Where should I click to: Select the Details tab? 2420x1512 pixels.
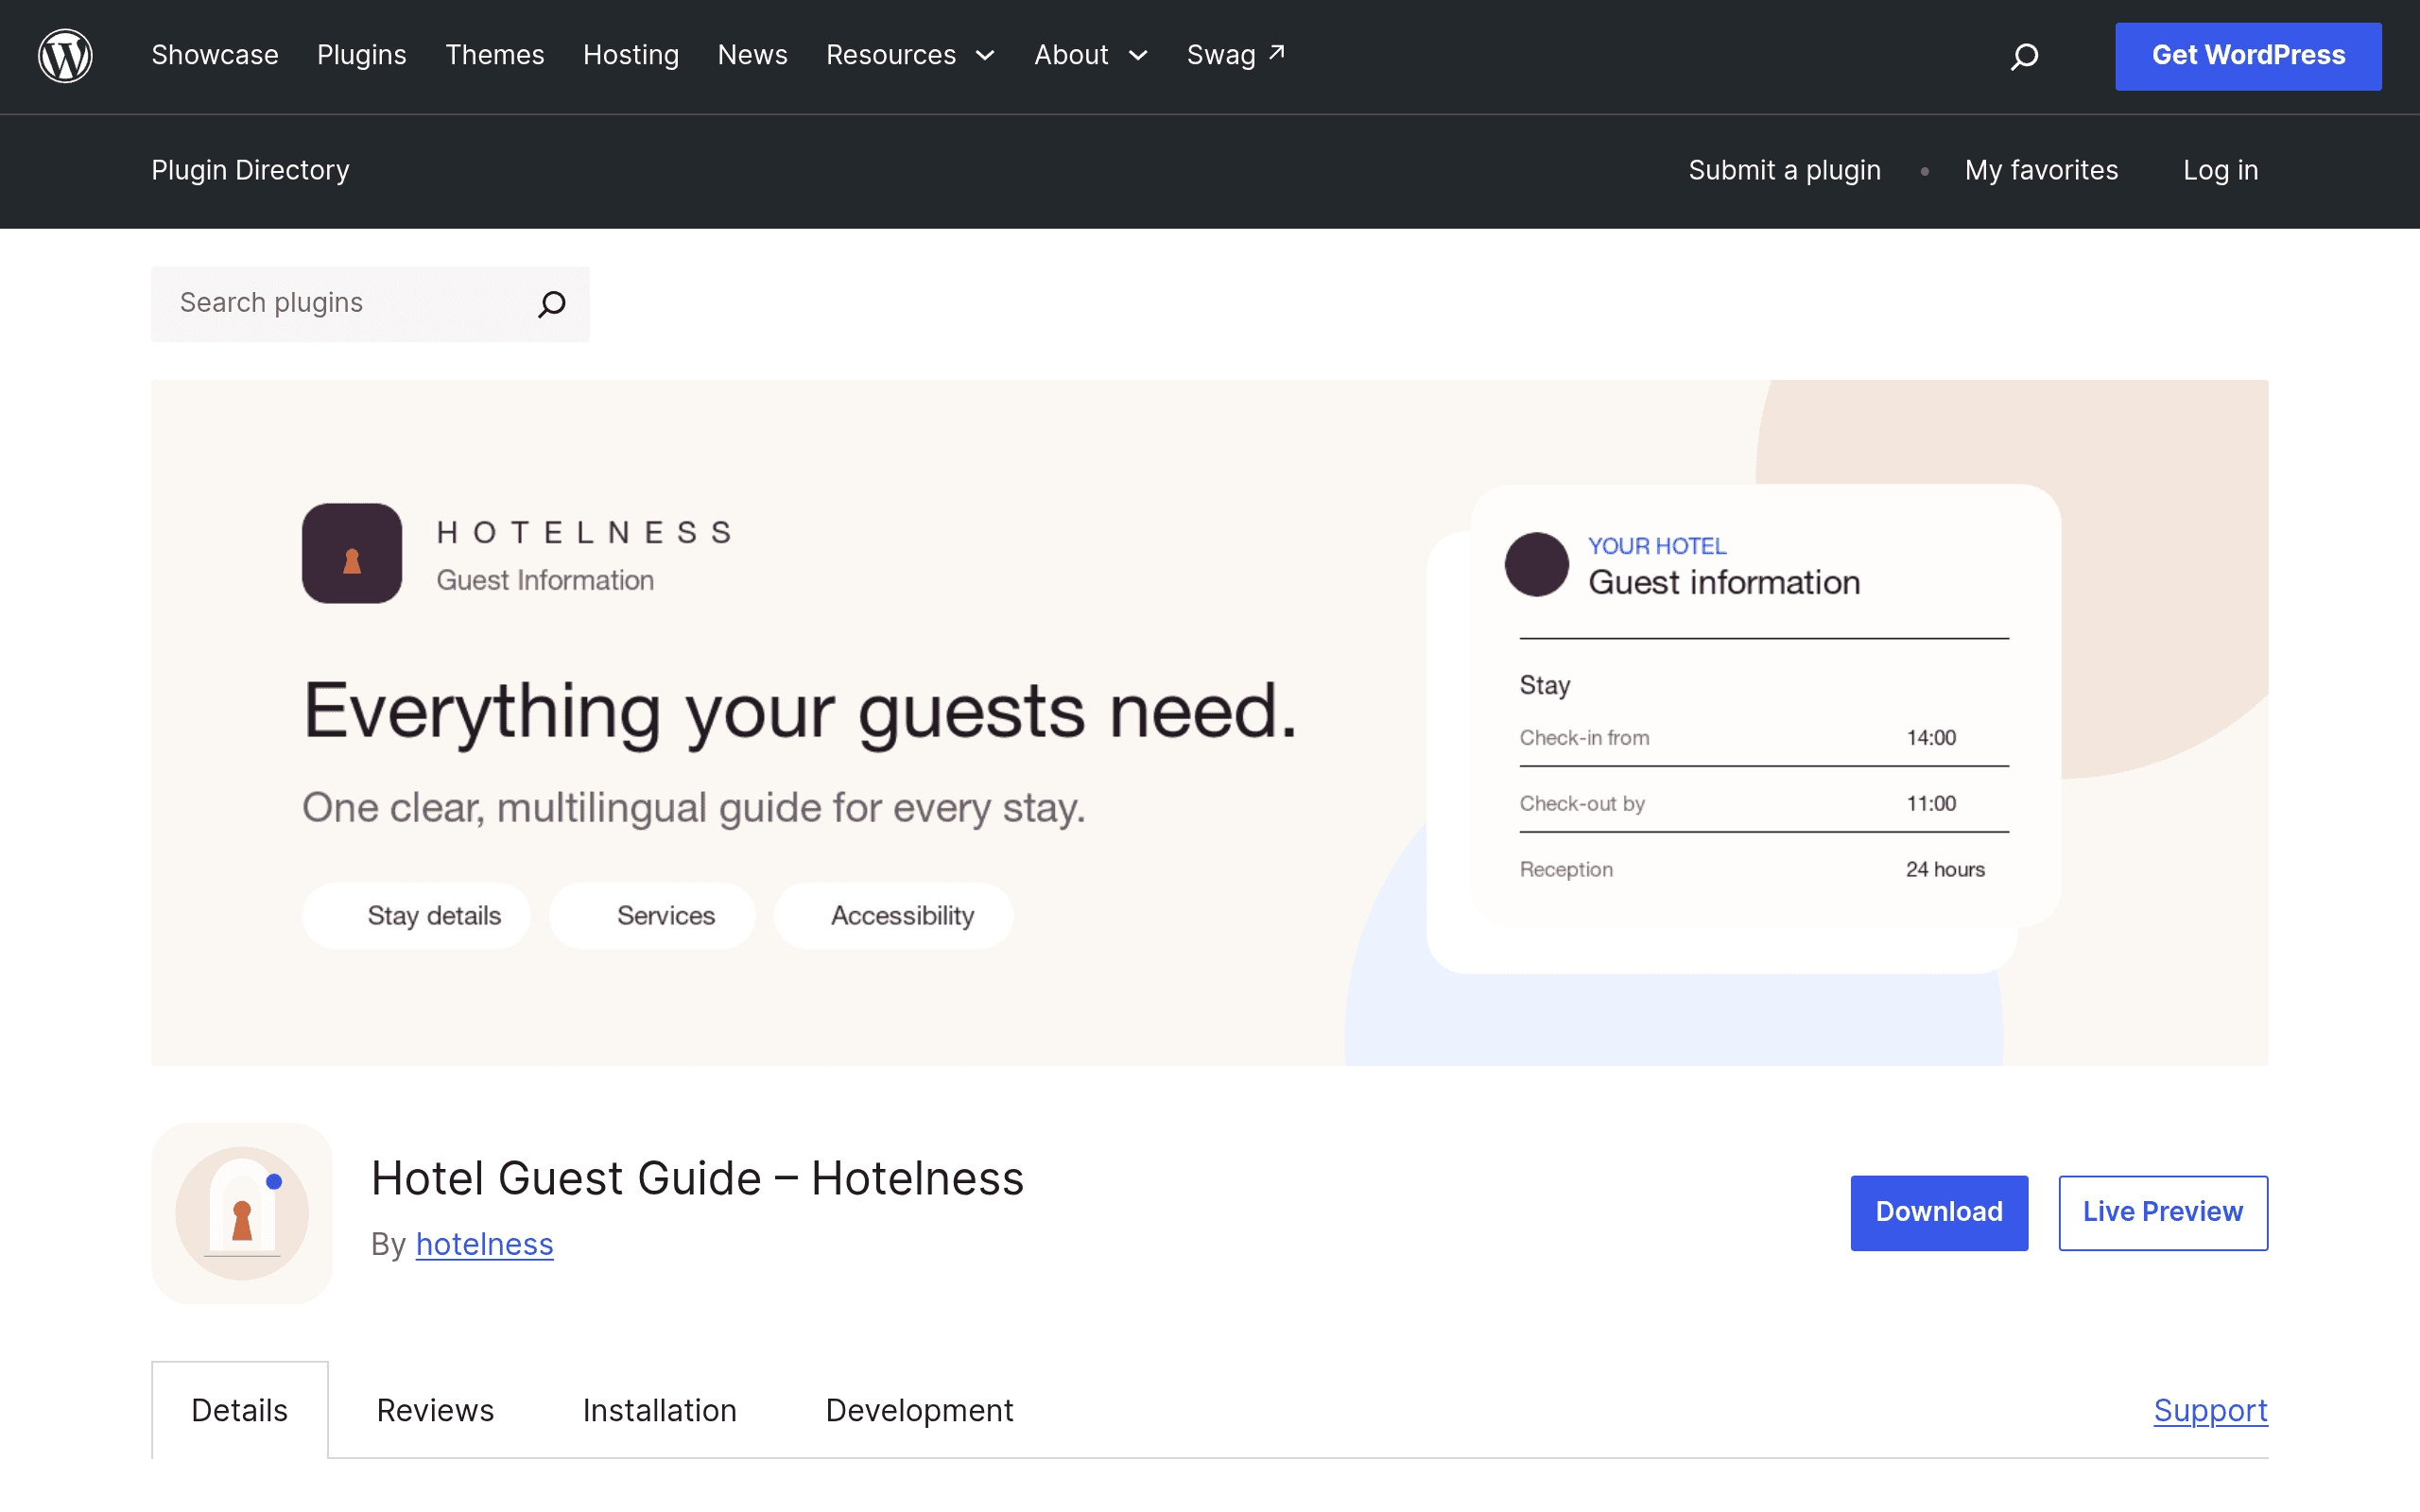tap(240, 1410)
